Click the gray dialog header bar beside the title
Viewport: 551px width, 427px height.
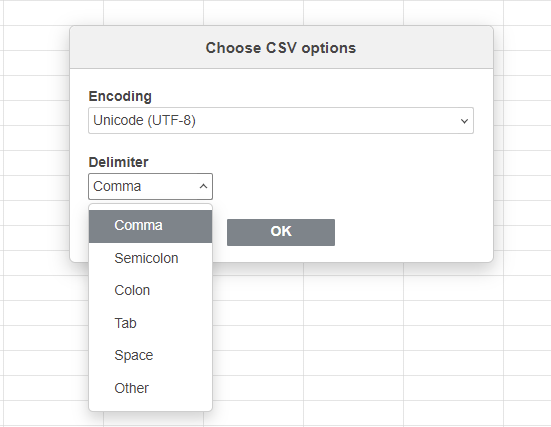pos(422,47)
